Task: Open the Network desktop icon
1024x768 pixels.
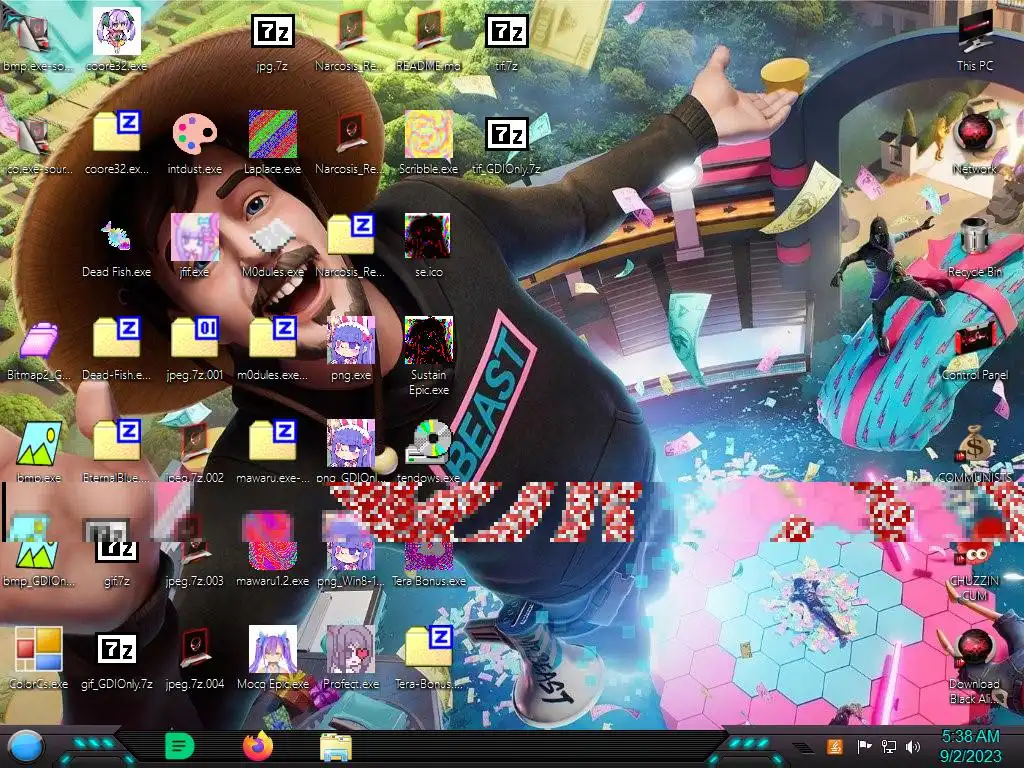Action: tap(975, 135)
